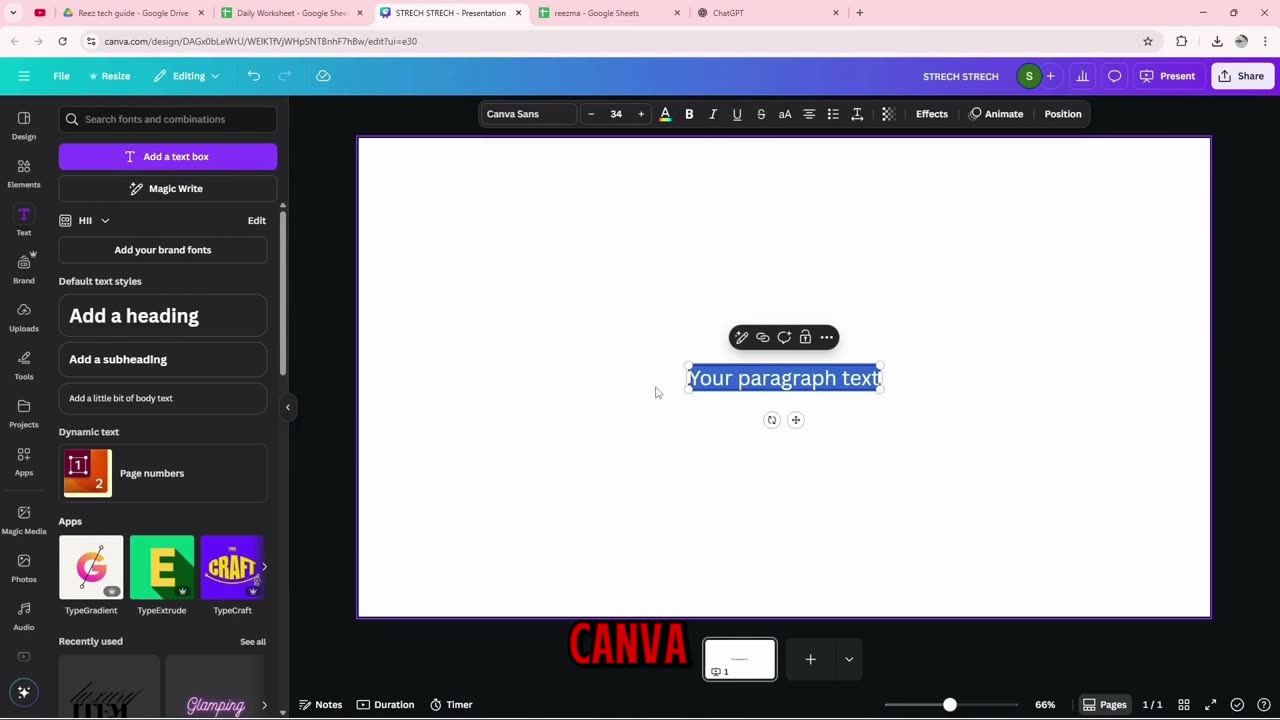Viewport: 1280px width, 720px height.
Task: Decrease font size with minus button
Action: pos(591,114)
